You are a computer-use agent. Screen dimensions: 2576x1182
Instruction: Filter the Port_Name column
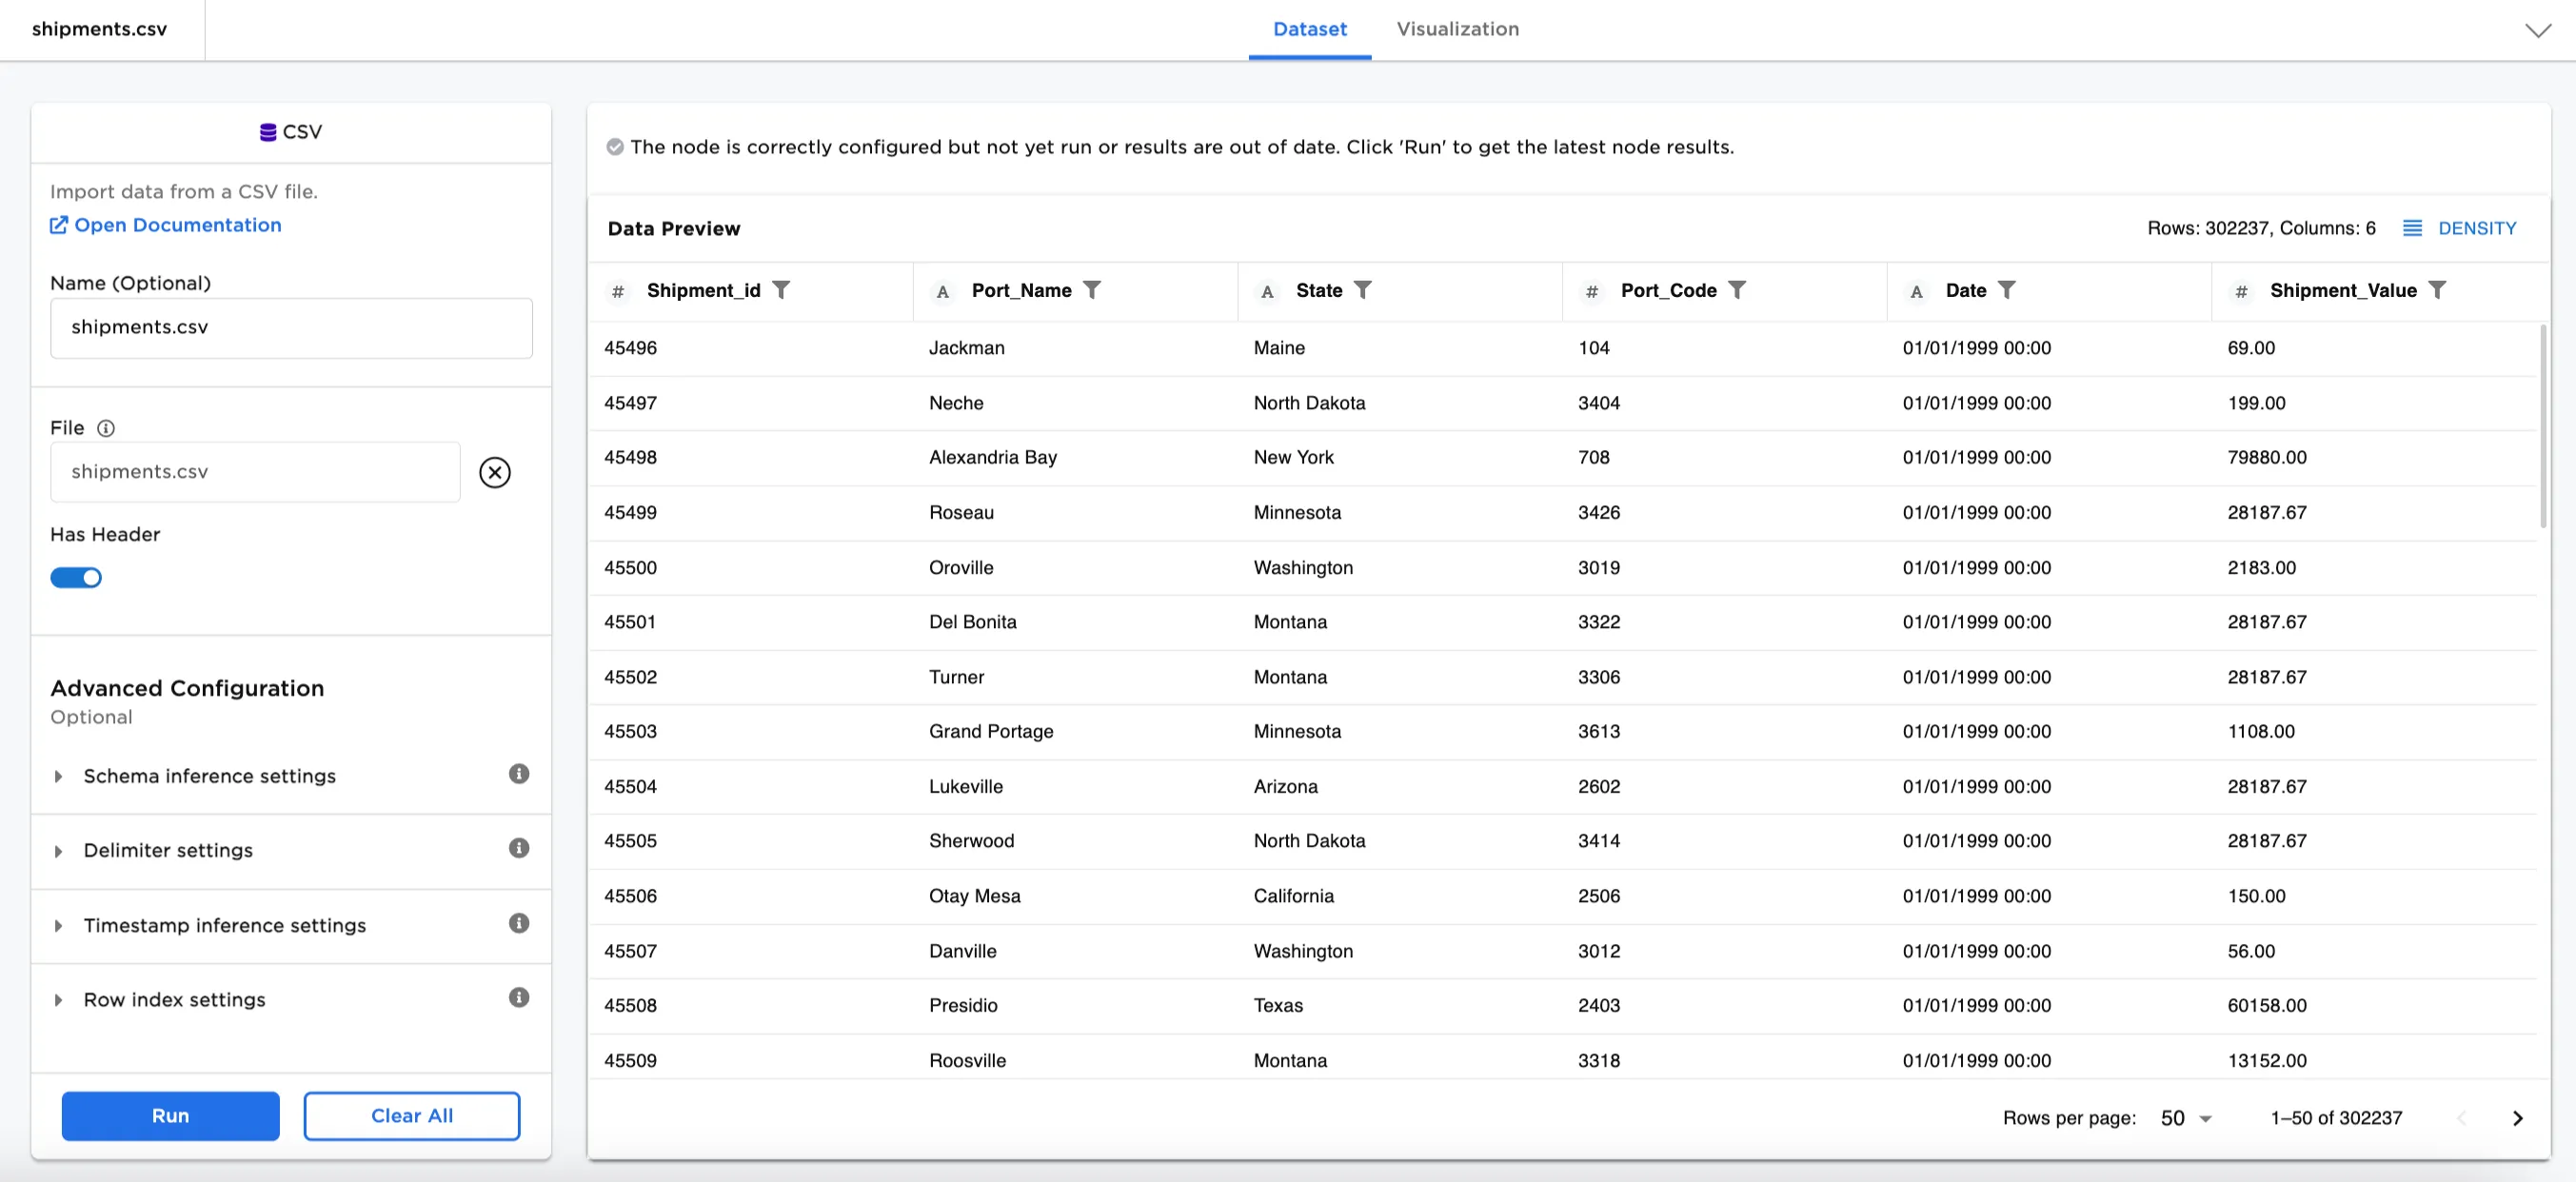click(x=1092, y=290)
